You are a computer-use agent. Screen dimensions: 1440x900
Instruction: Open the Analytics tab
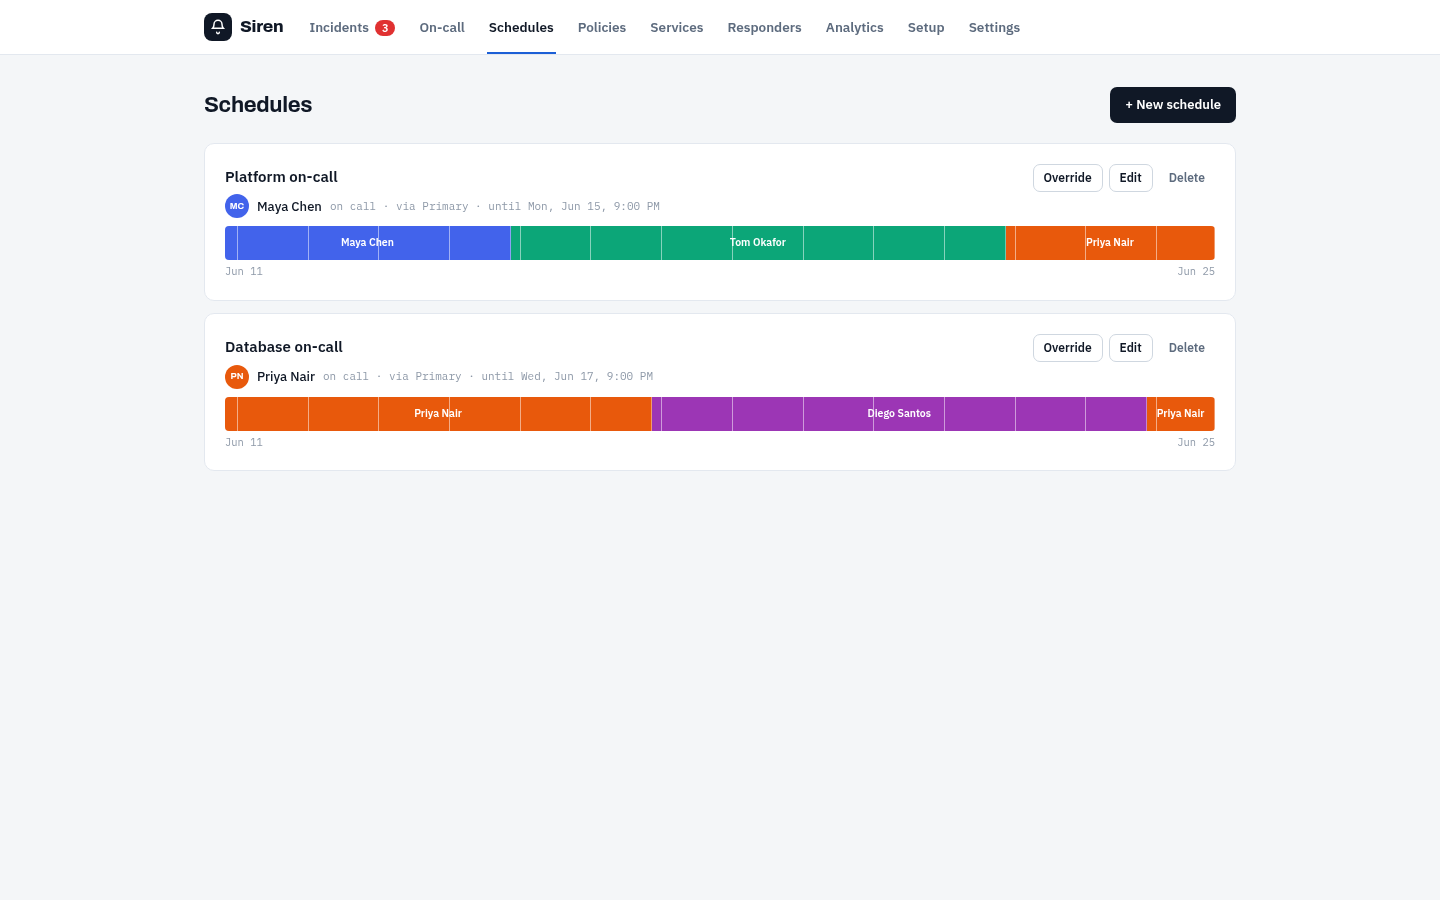click(855, 28)
